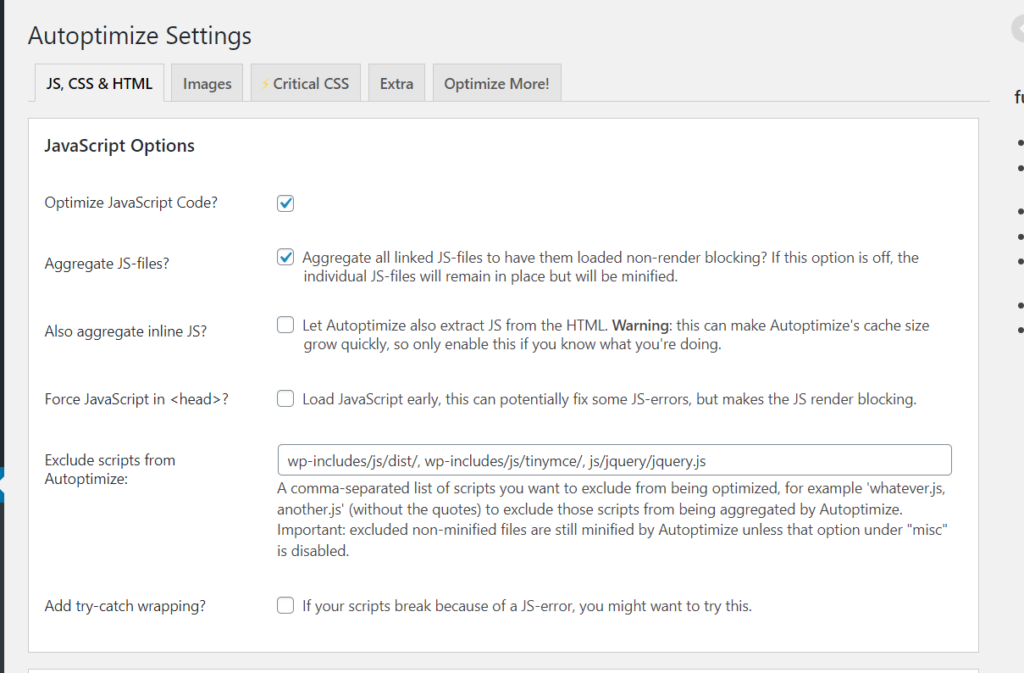Go to the Optimize More! tab
The width and height of the screenshot is (1024, 673).
pos(496,84)
